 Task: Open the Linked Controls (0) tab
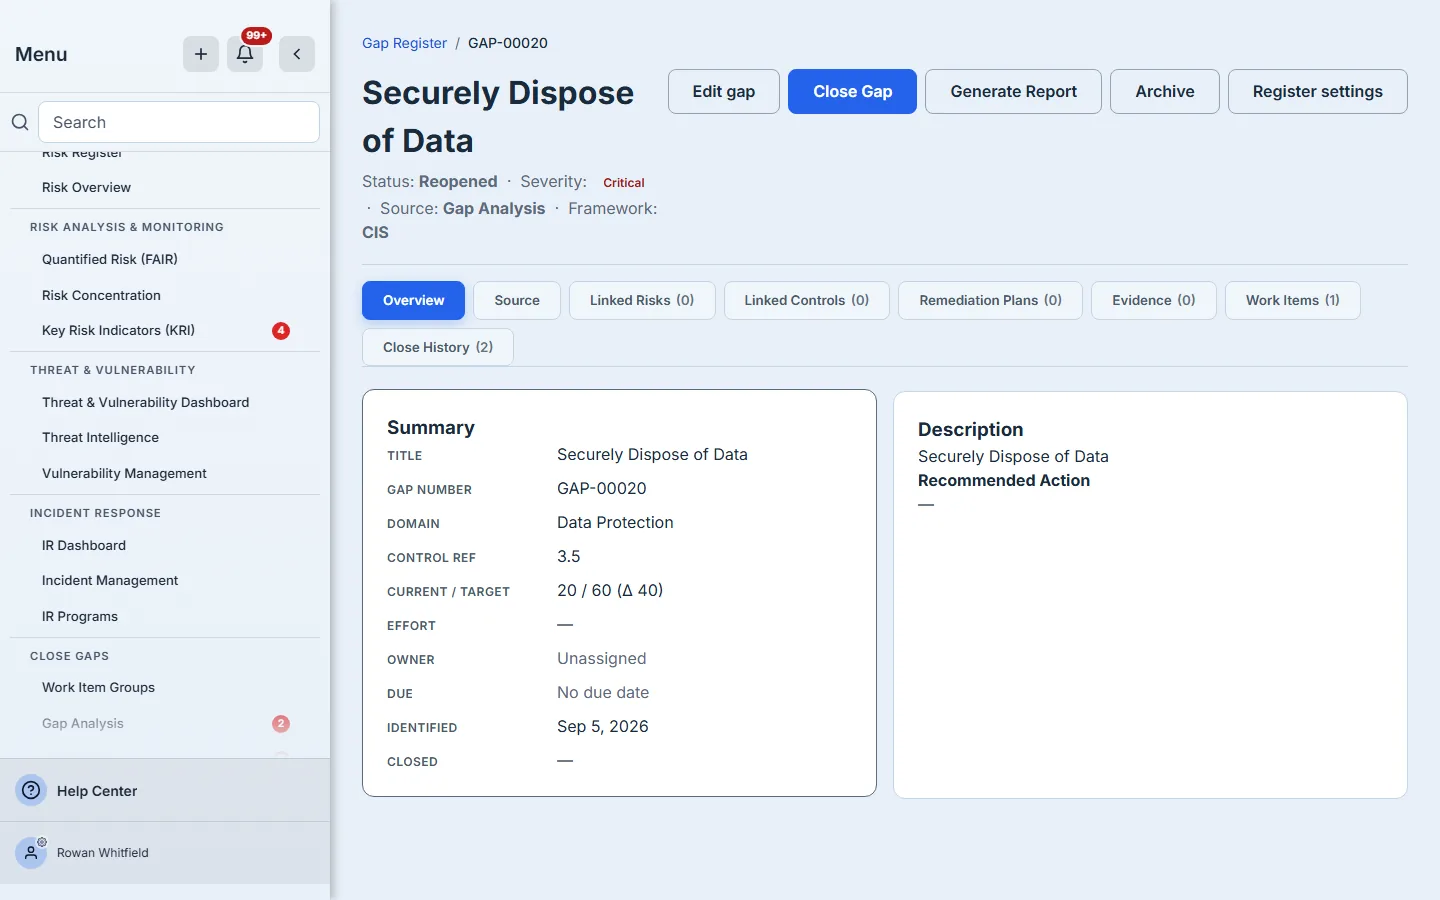tap(807, 300)
